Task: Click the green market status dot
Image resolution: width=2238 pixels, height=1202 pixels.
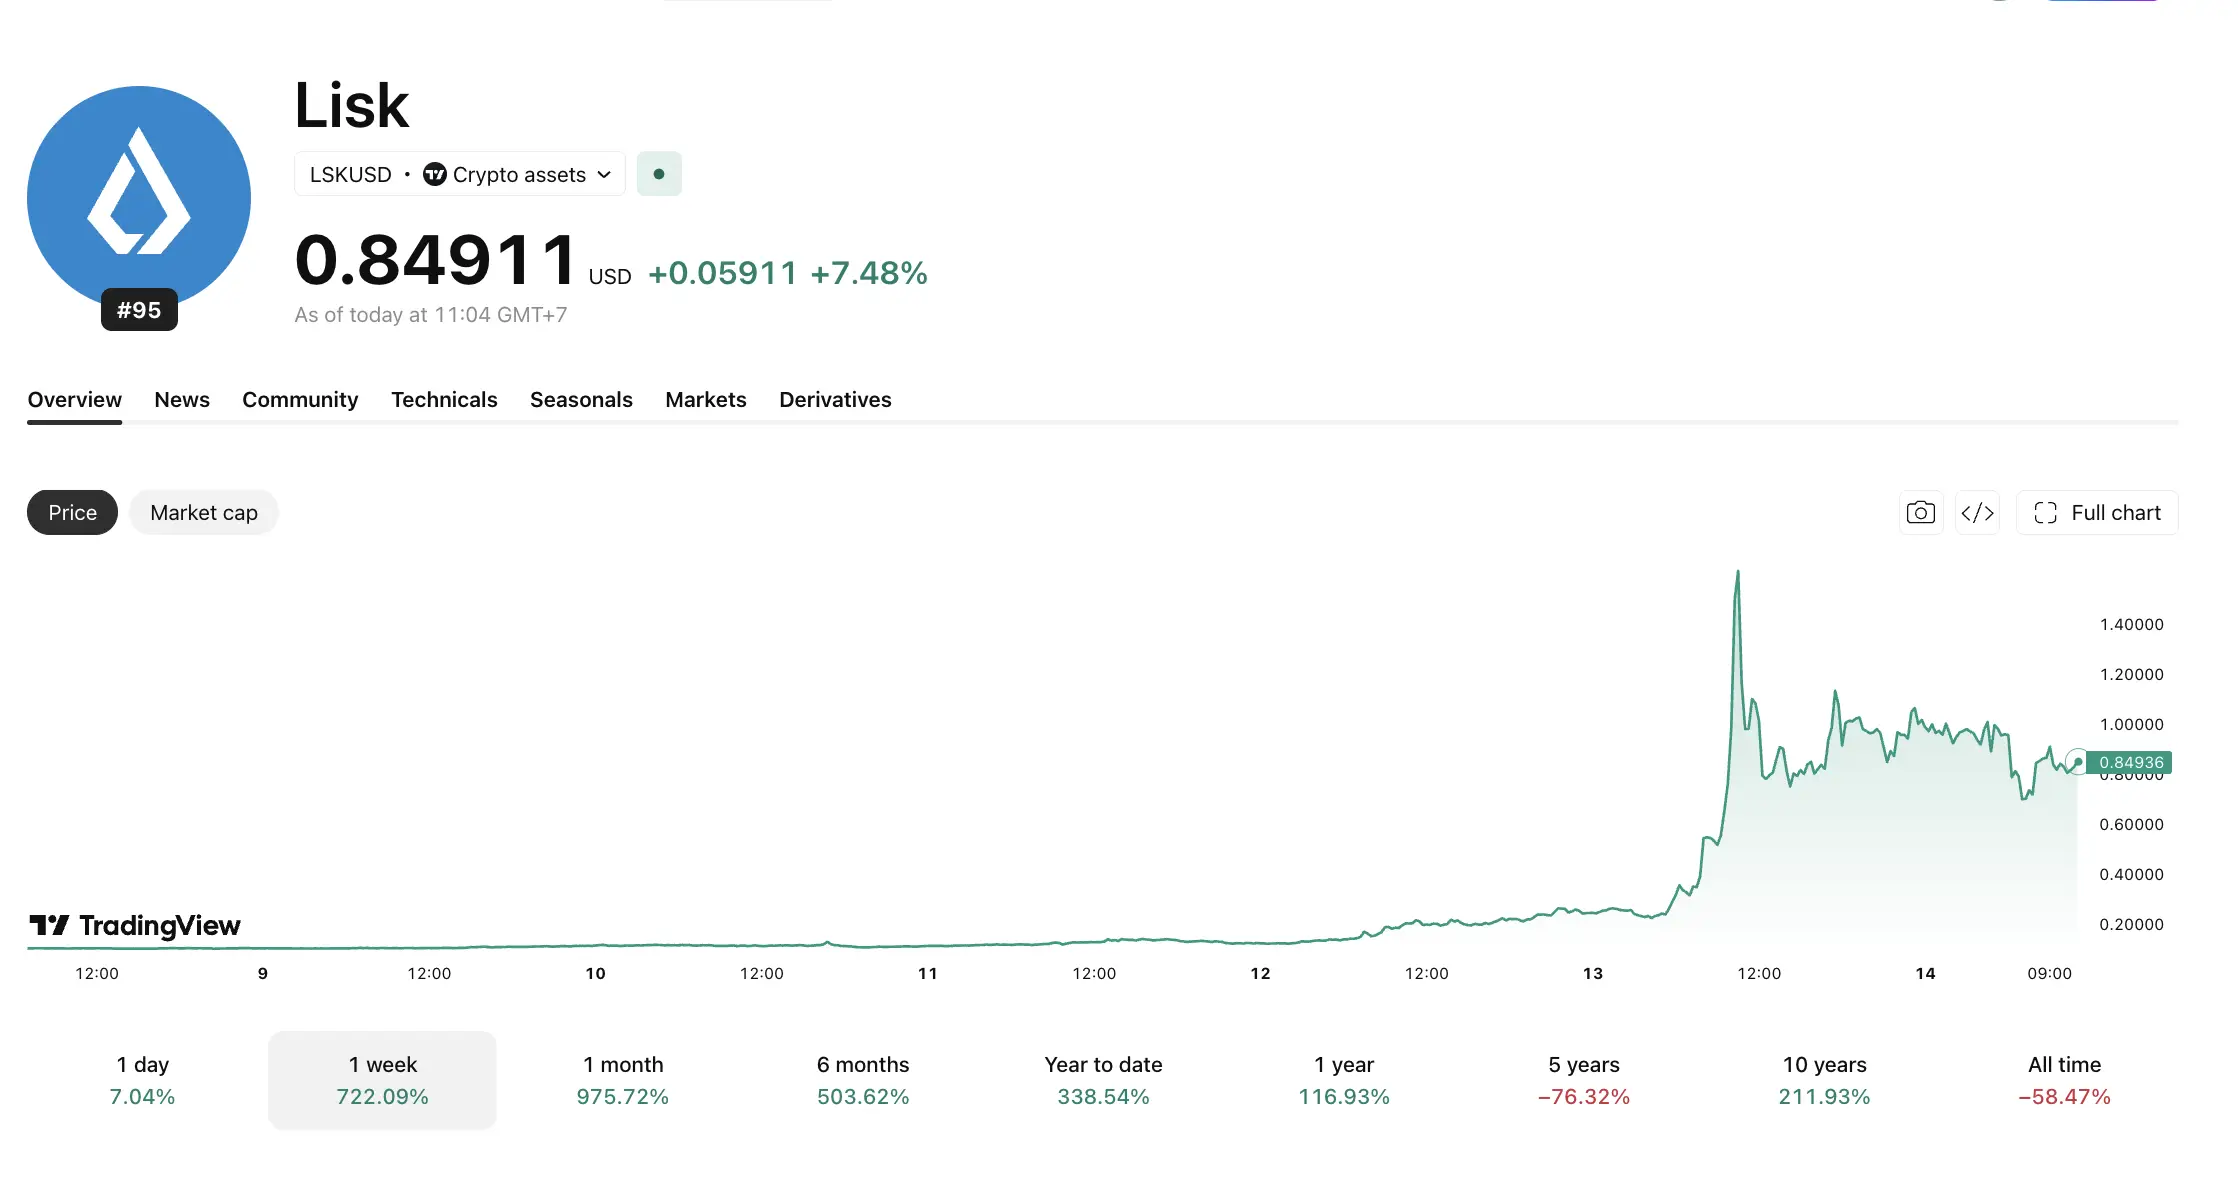Action: coord(659,174)
